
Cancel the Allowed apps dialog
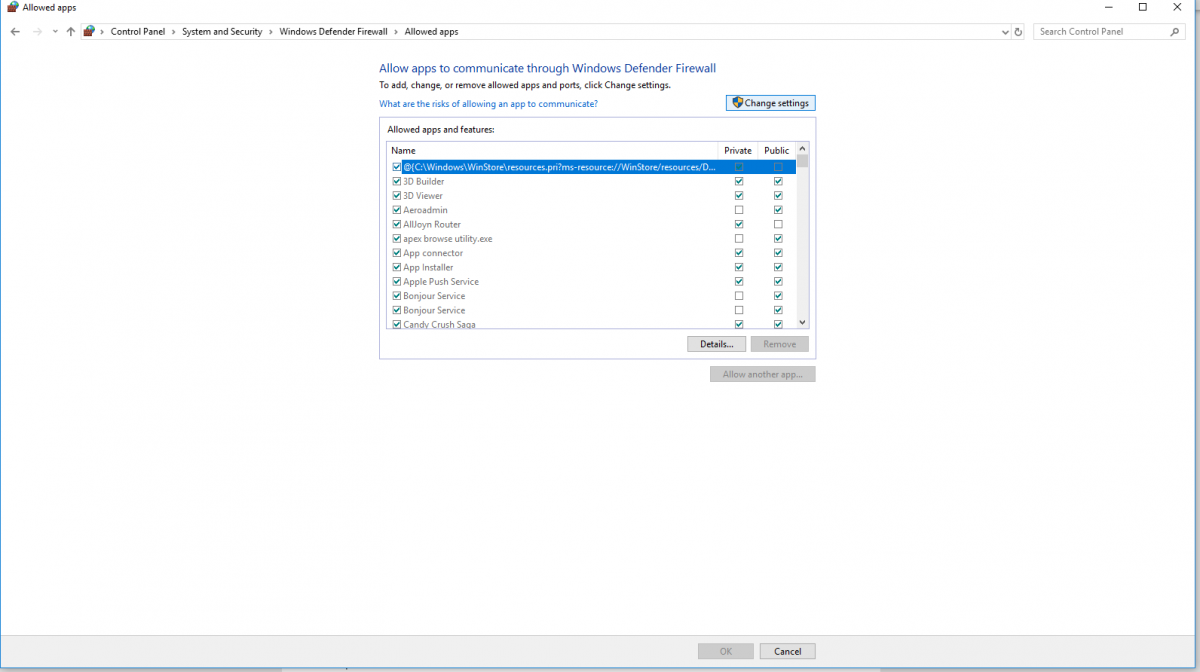[787, 651]
